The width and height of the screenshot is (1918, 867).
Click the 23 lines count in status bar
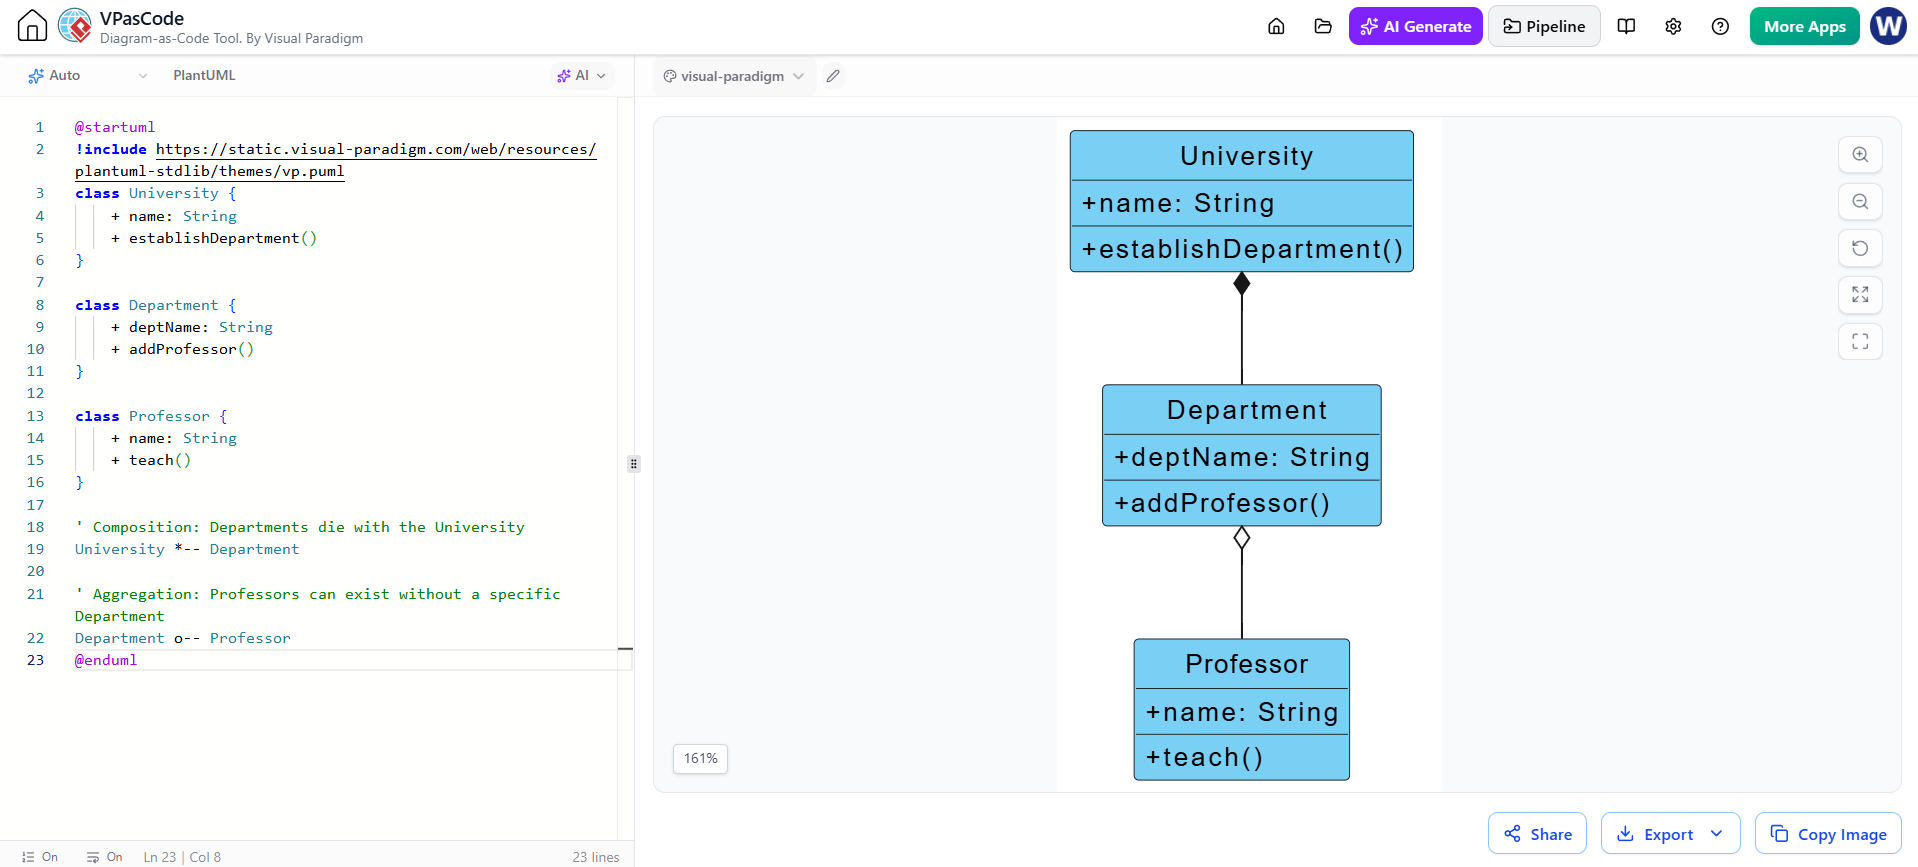pyautogui.click(x=596, y=857)
